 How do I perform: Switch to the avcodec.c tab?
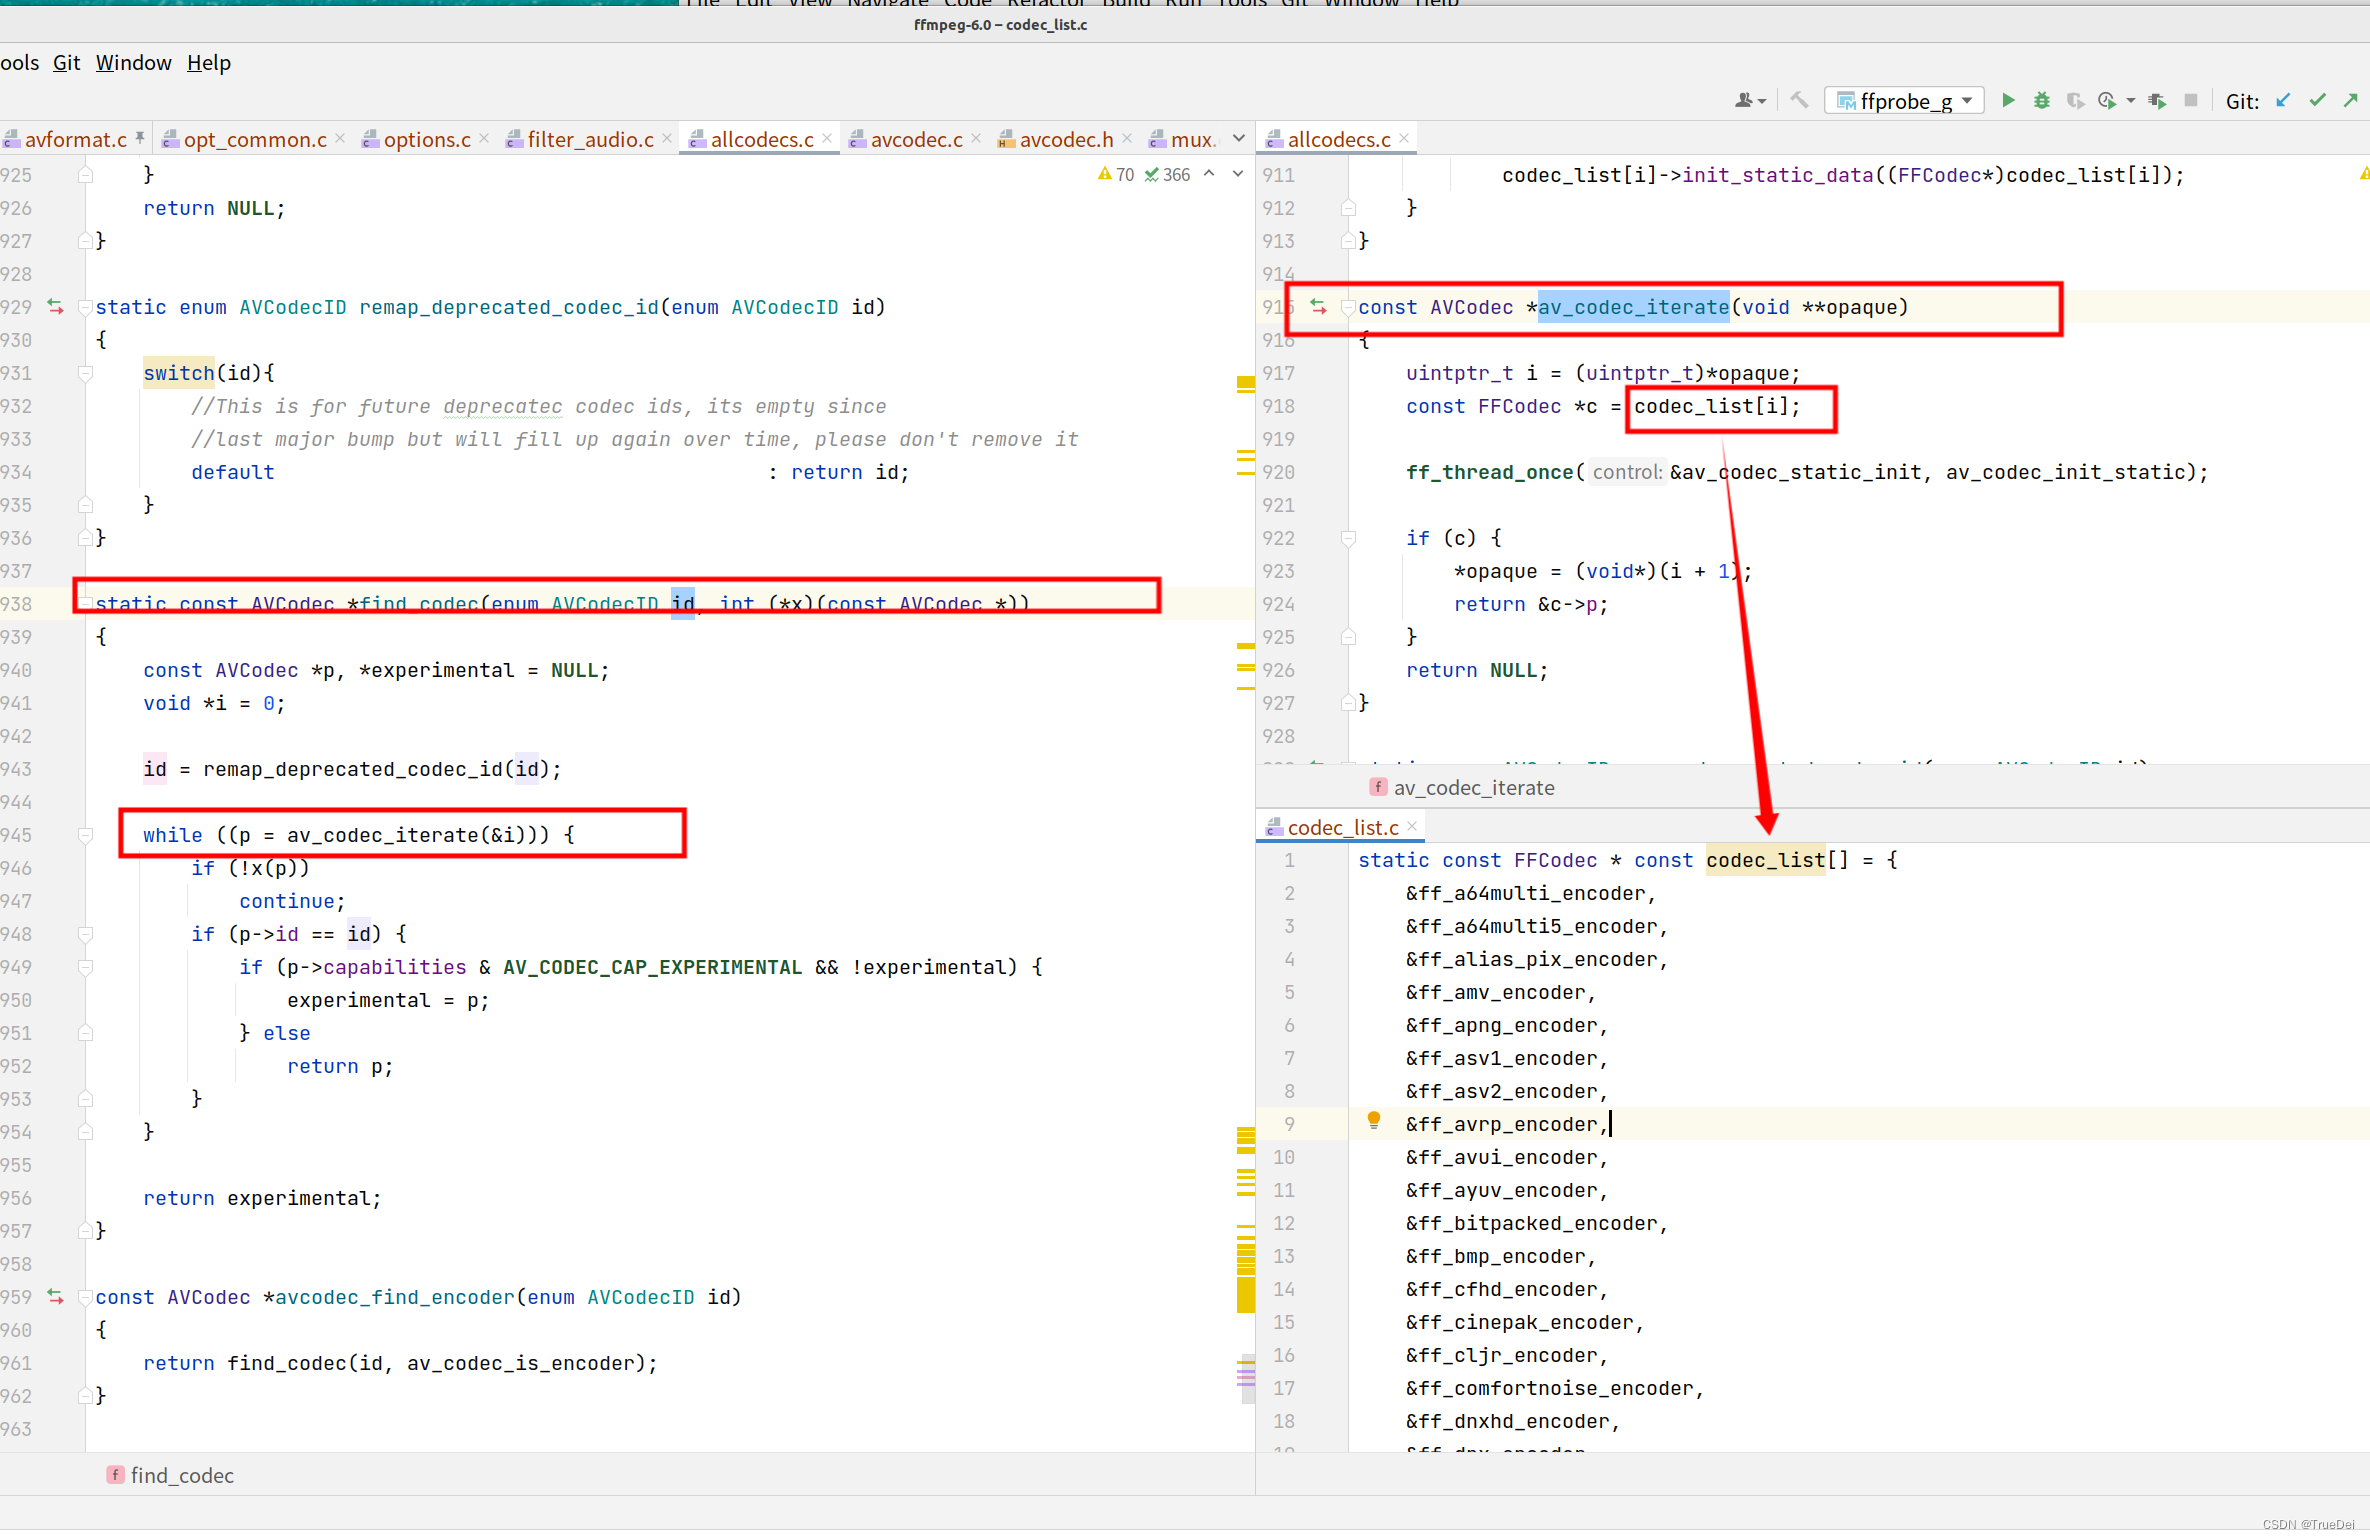pos(915,140)
